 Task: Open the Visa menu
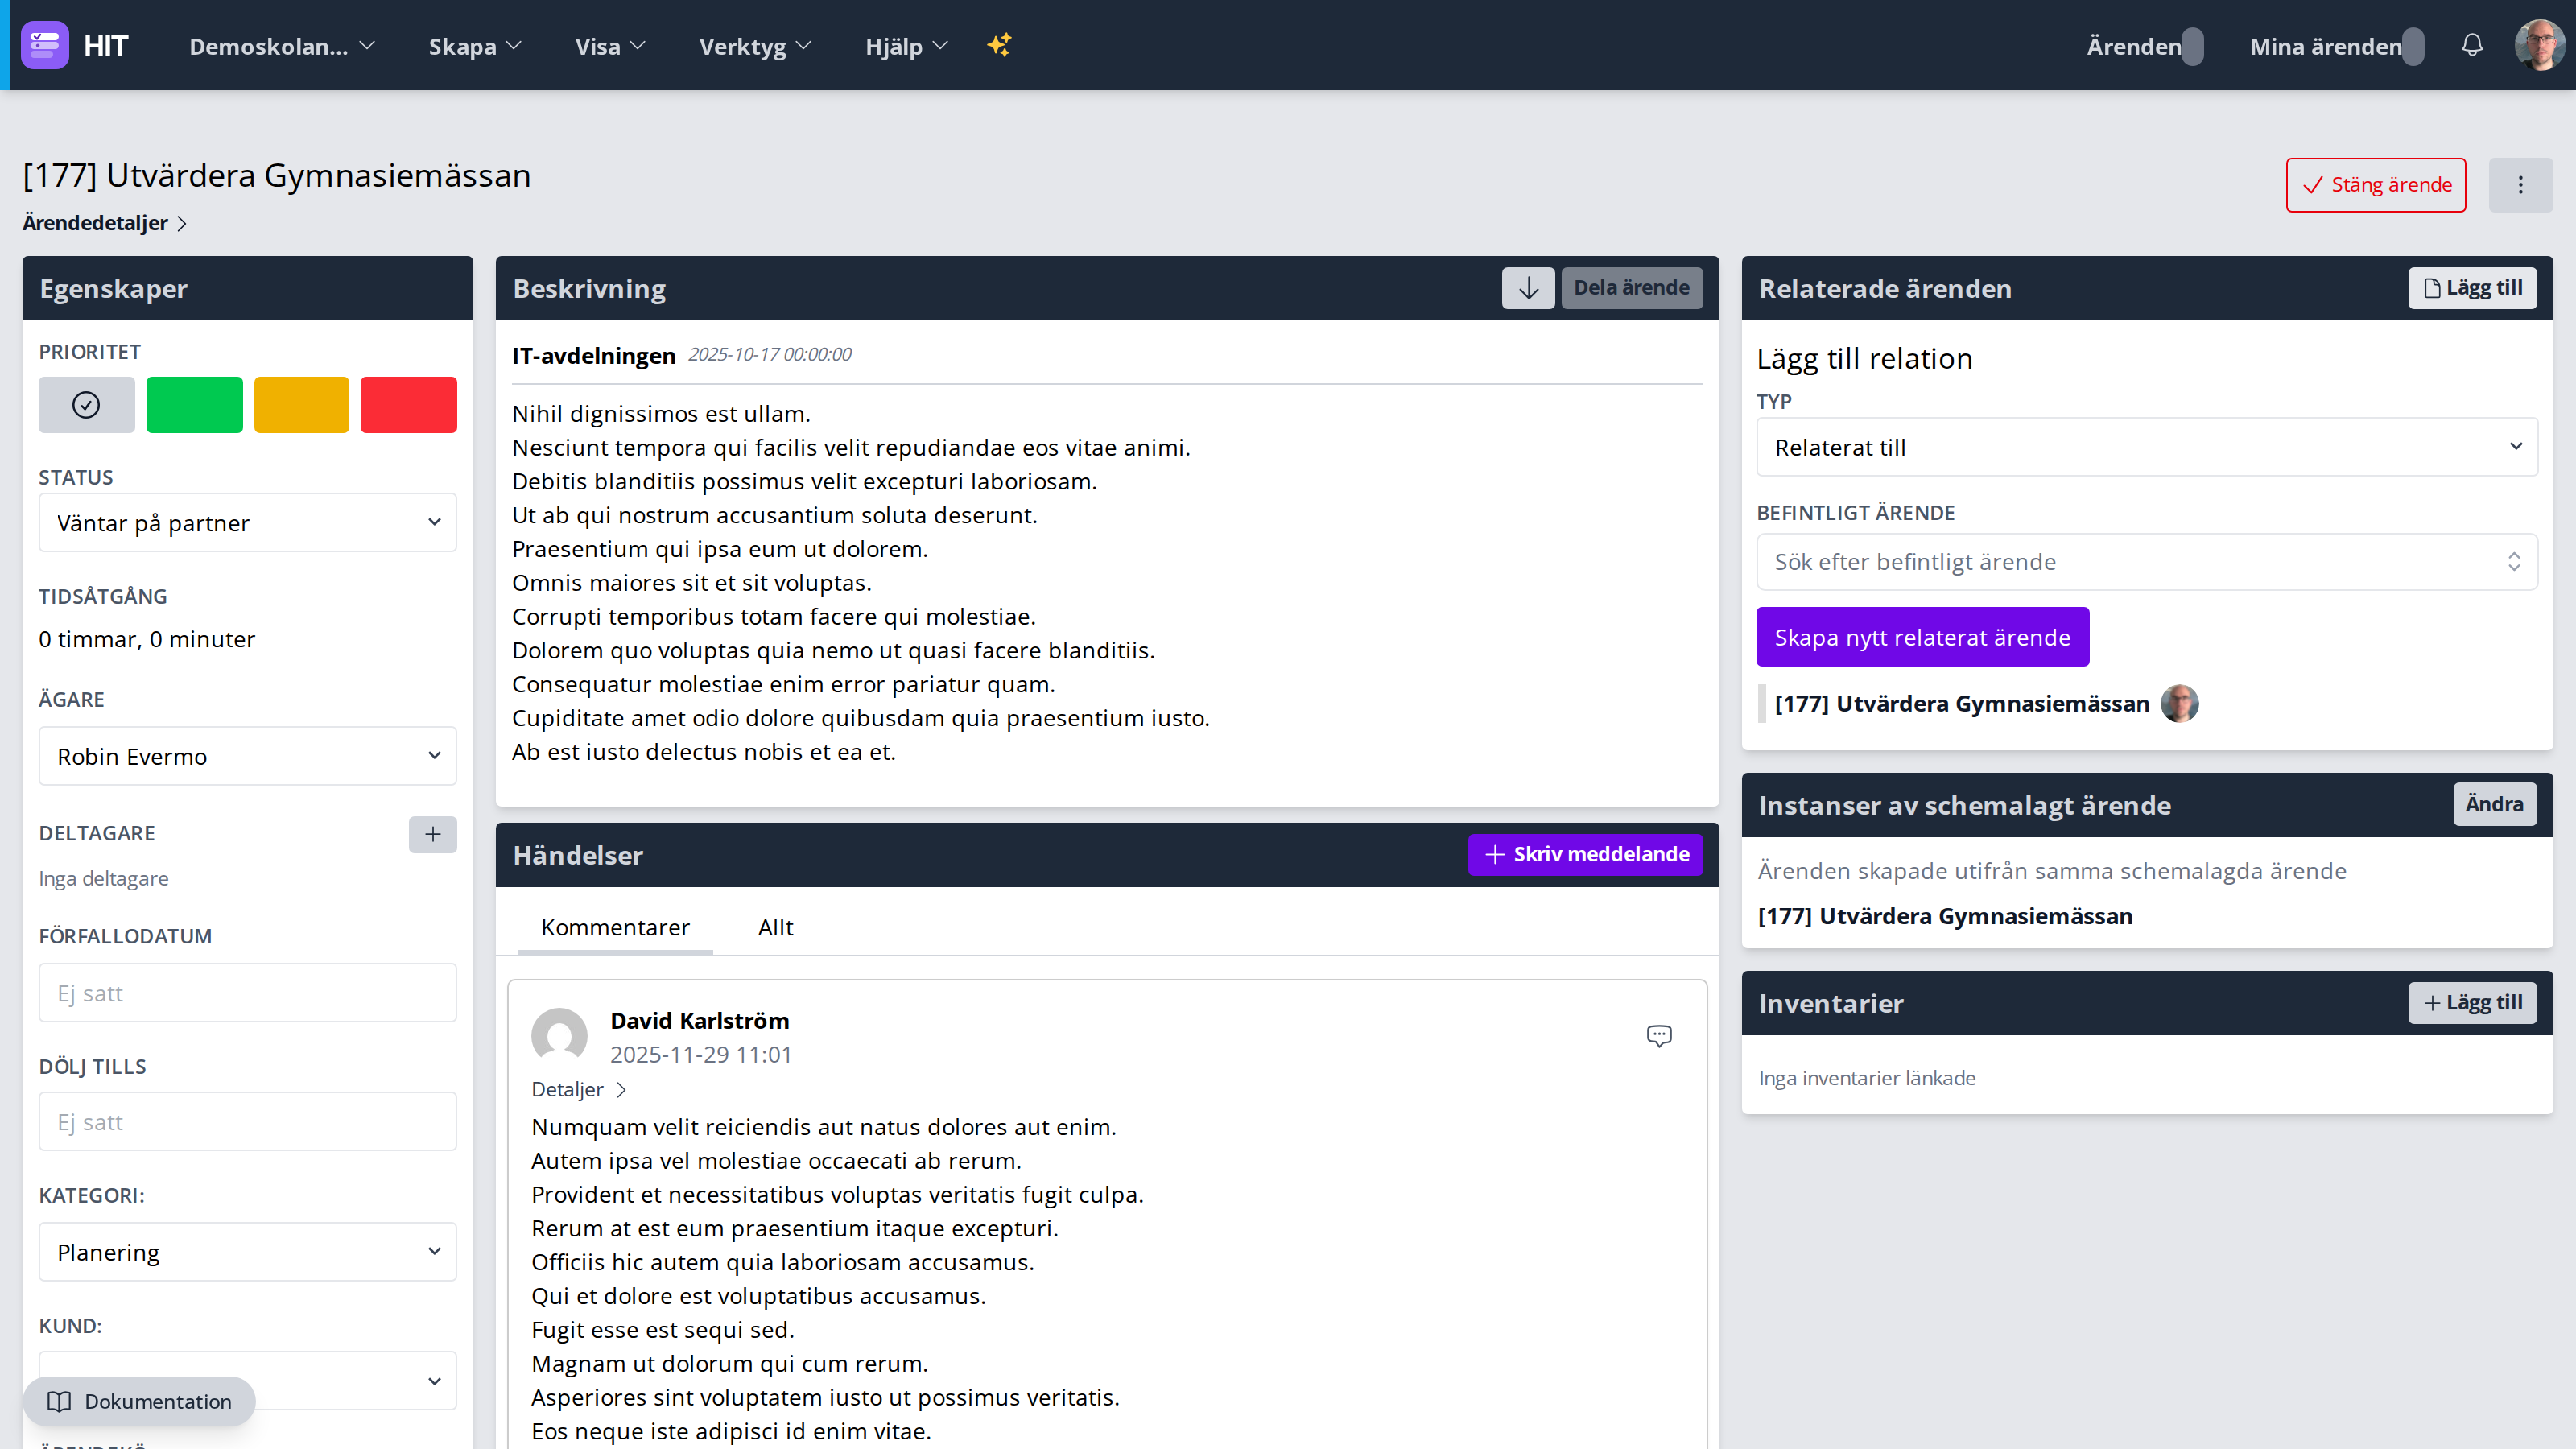point(610,46)
